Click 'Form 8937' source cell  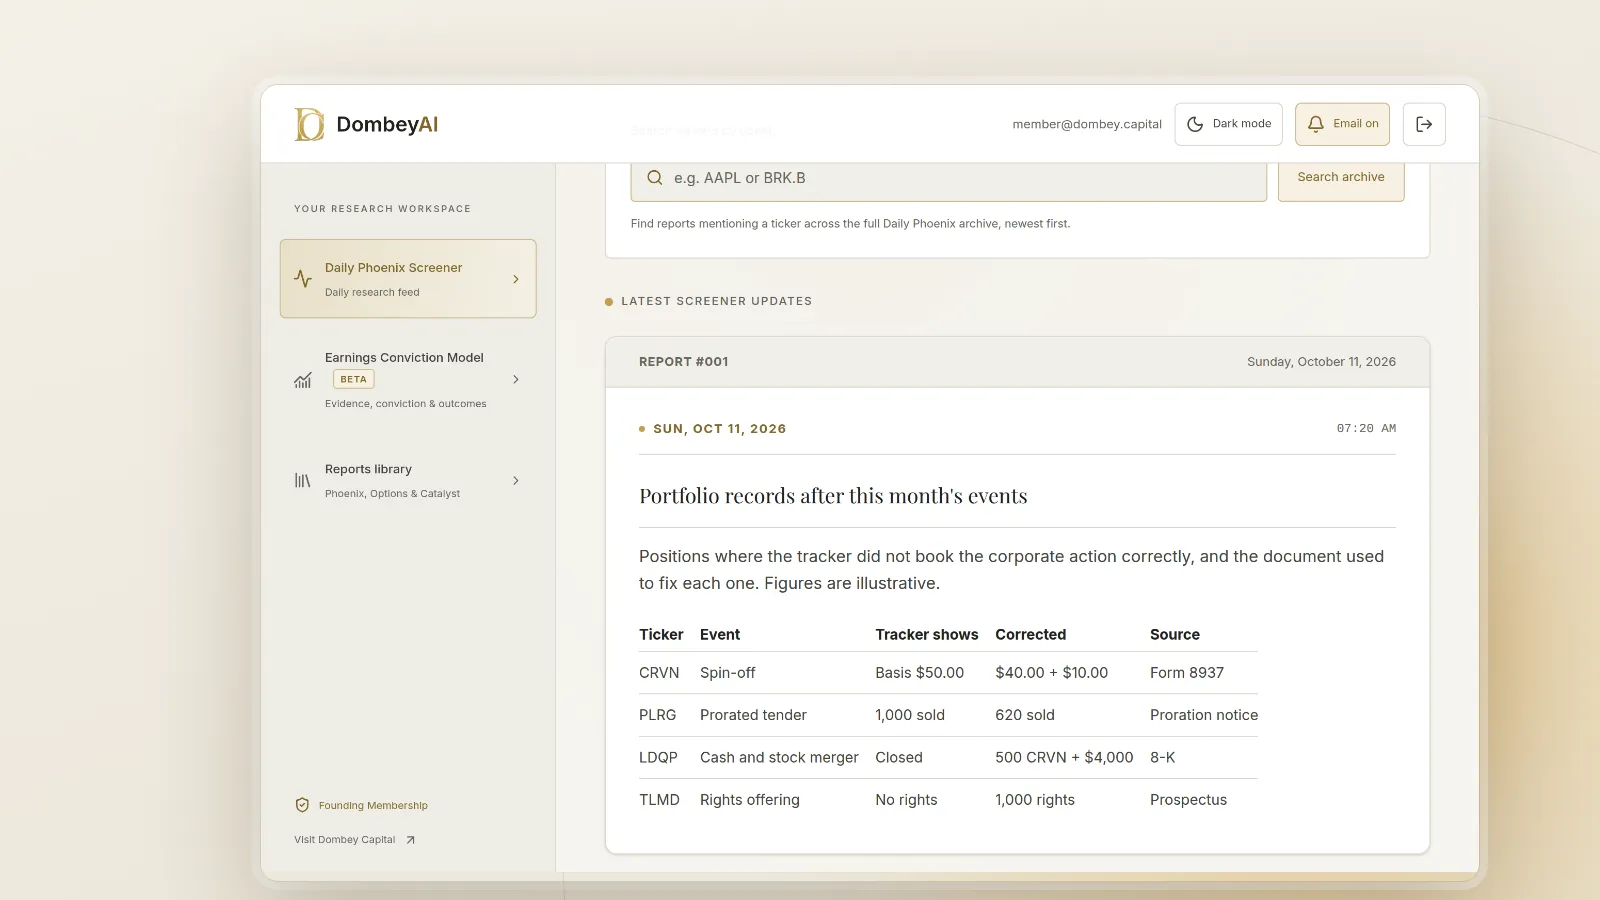1187,673
